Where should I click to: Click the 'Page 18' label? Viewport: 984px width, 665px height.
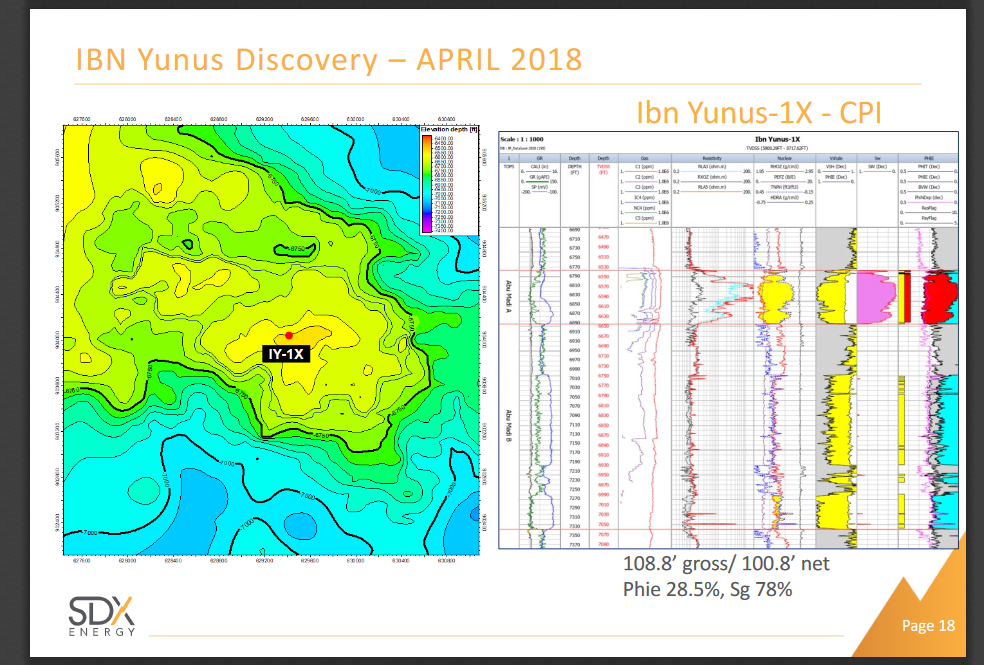[x=928, y=625]
